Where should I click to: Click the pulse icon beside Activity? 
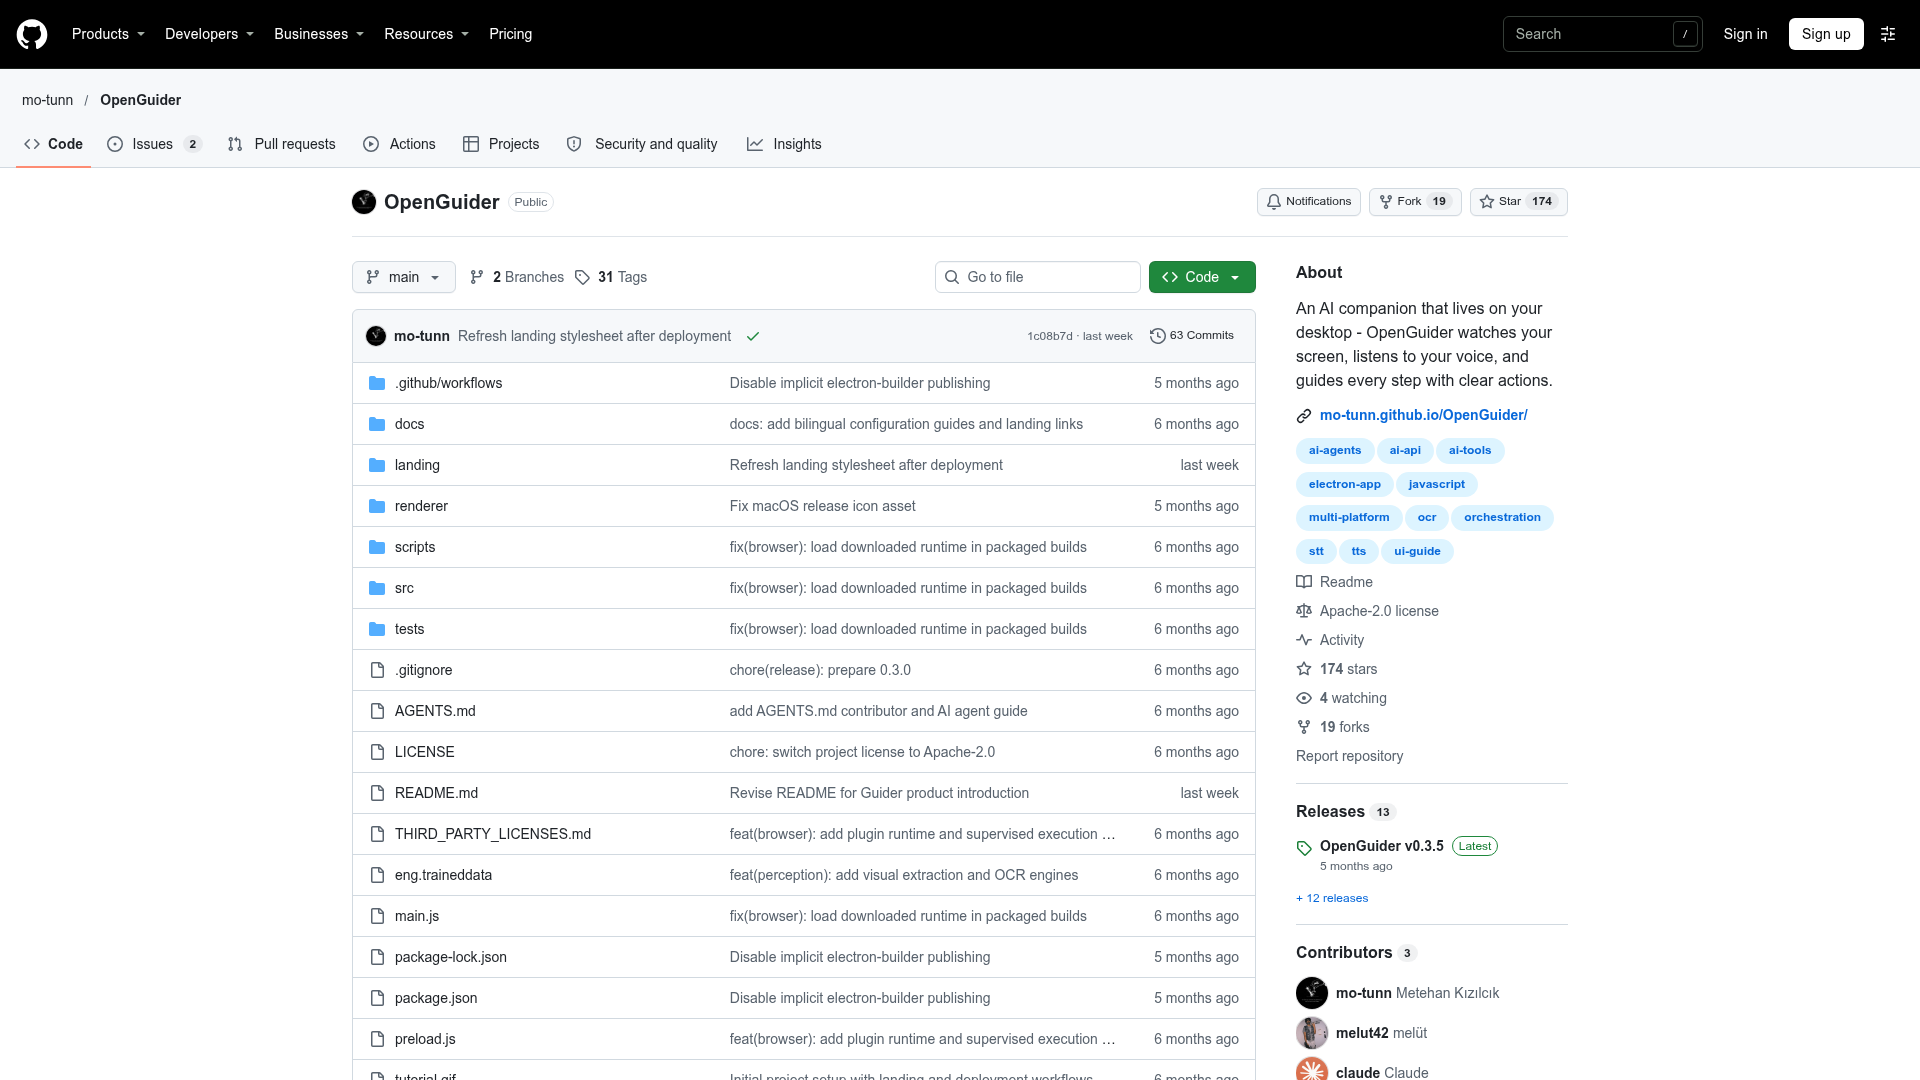coord(1304,640)
